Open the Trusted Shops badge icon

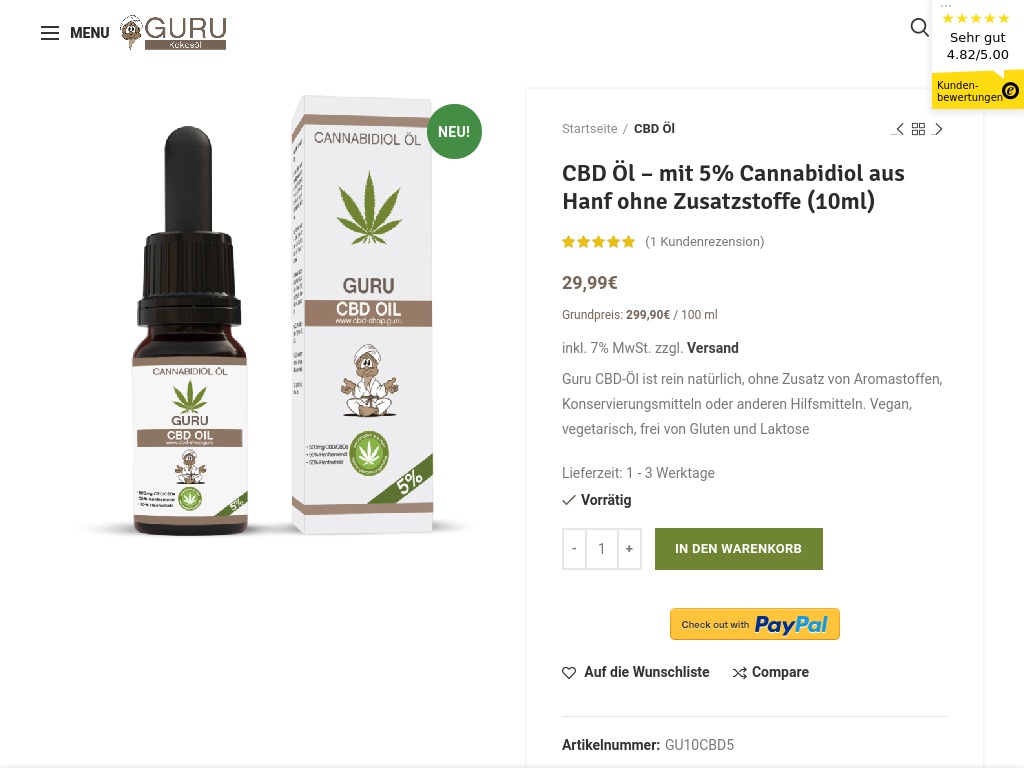1010,91
